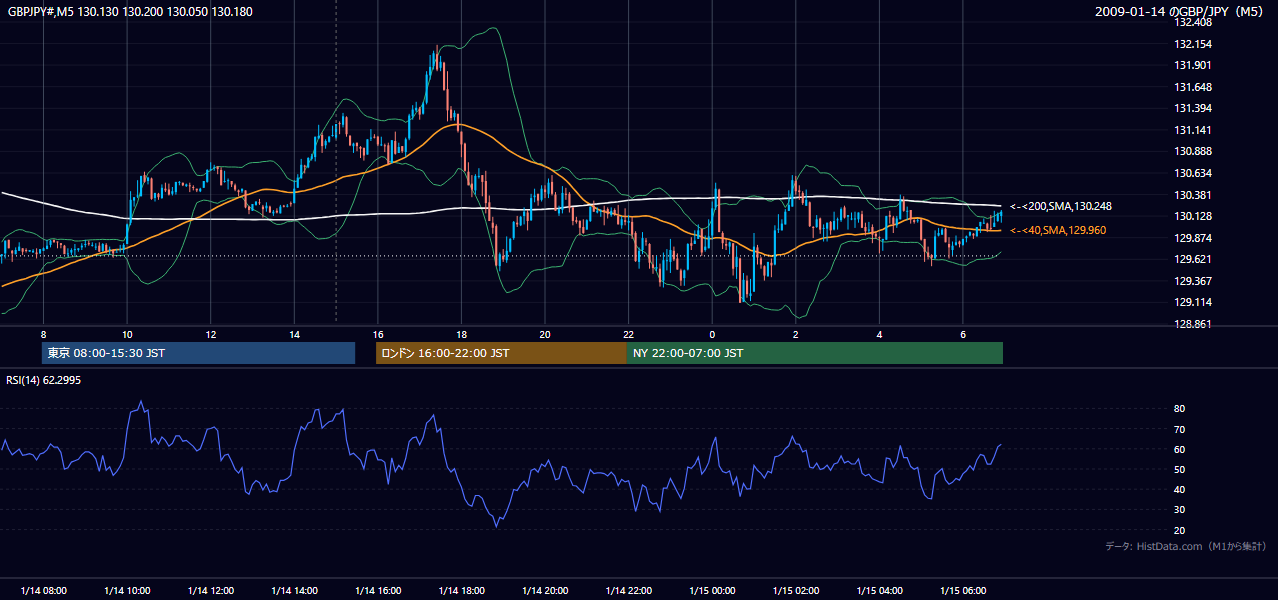The image size is (1278, 600).
Task: Click price axis value 132.408
Action: pos(1195,22)
